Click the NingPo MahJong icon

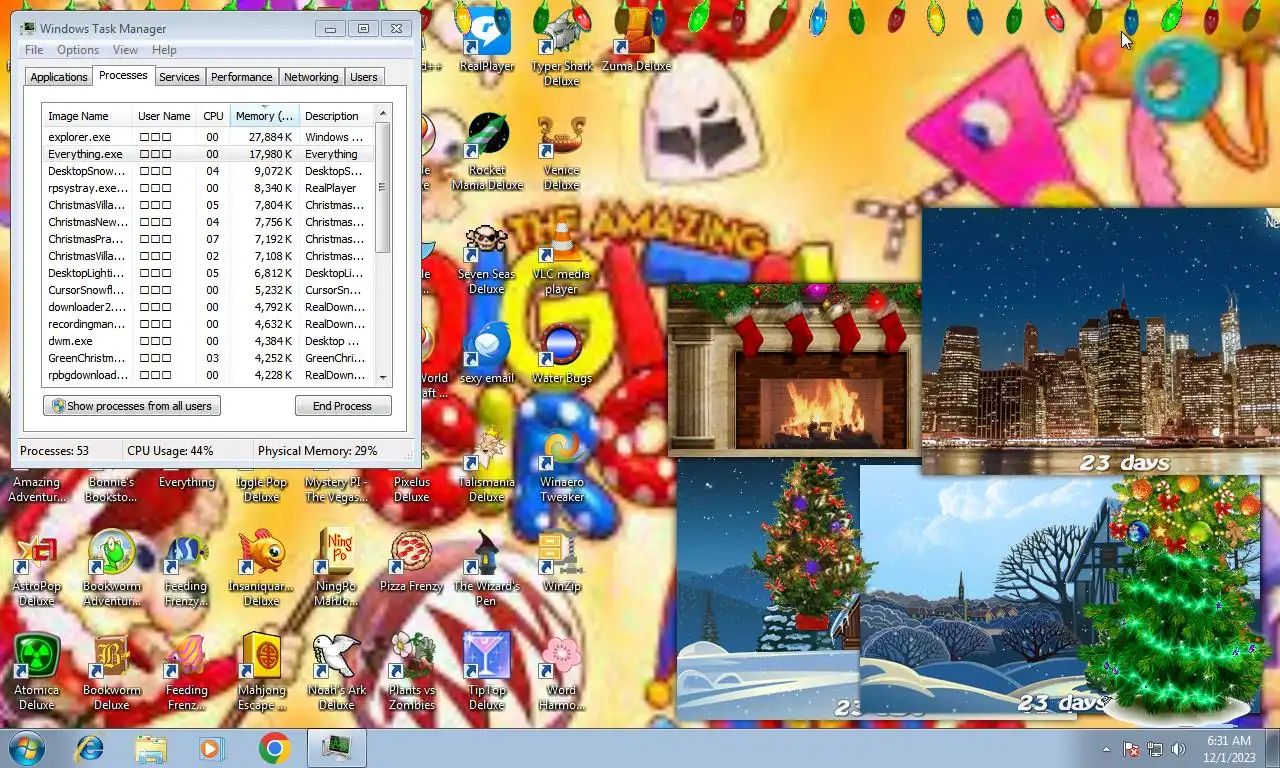click(x=336, y=568)
